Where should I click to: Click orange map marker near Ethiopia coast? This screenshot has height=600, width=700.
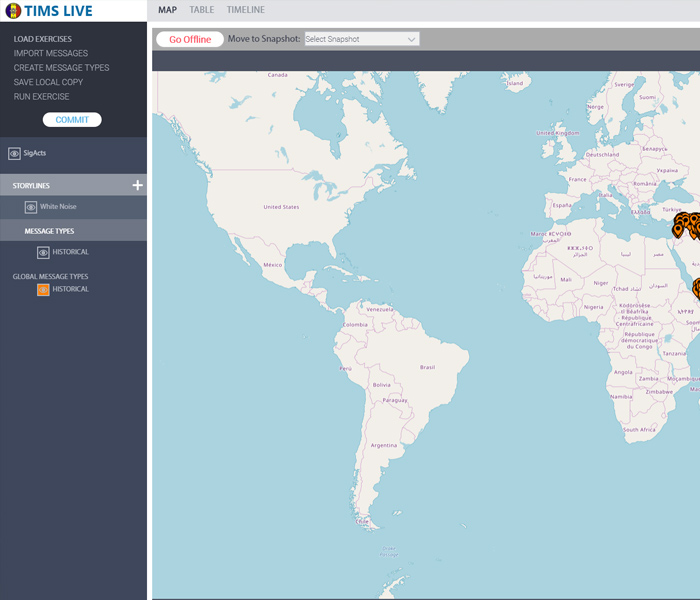(696, 288)
